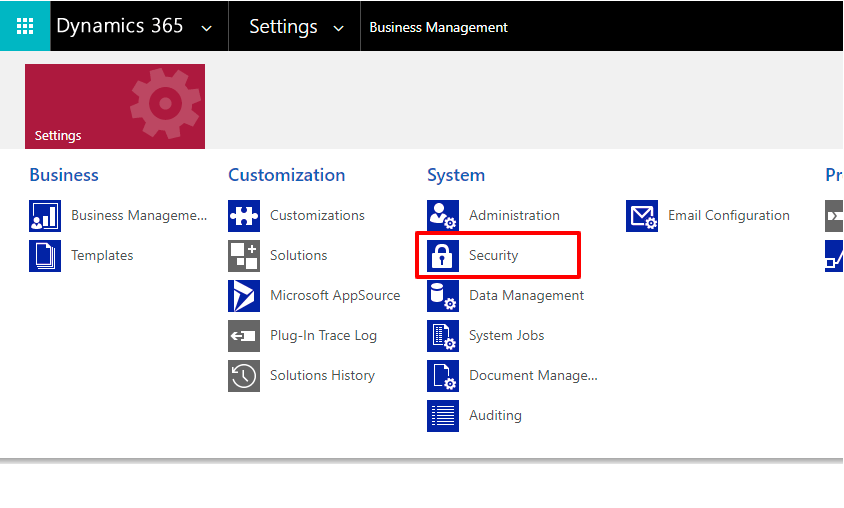Open the app launcher waffle icon
The height and width of the screenshot is (508, 844).
click(25, 26)
